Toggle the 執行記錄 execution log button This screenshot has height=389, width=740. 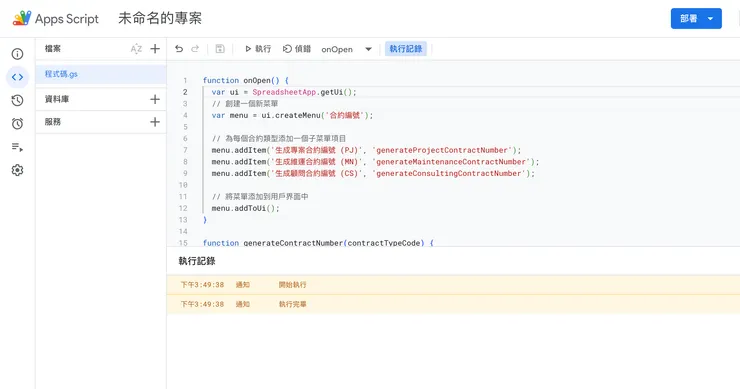[x=406, y=49]
